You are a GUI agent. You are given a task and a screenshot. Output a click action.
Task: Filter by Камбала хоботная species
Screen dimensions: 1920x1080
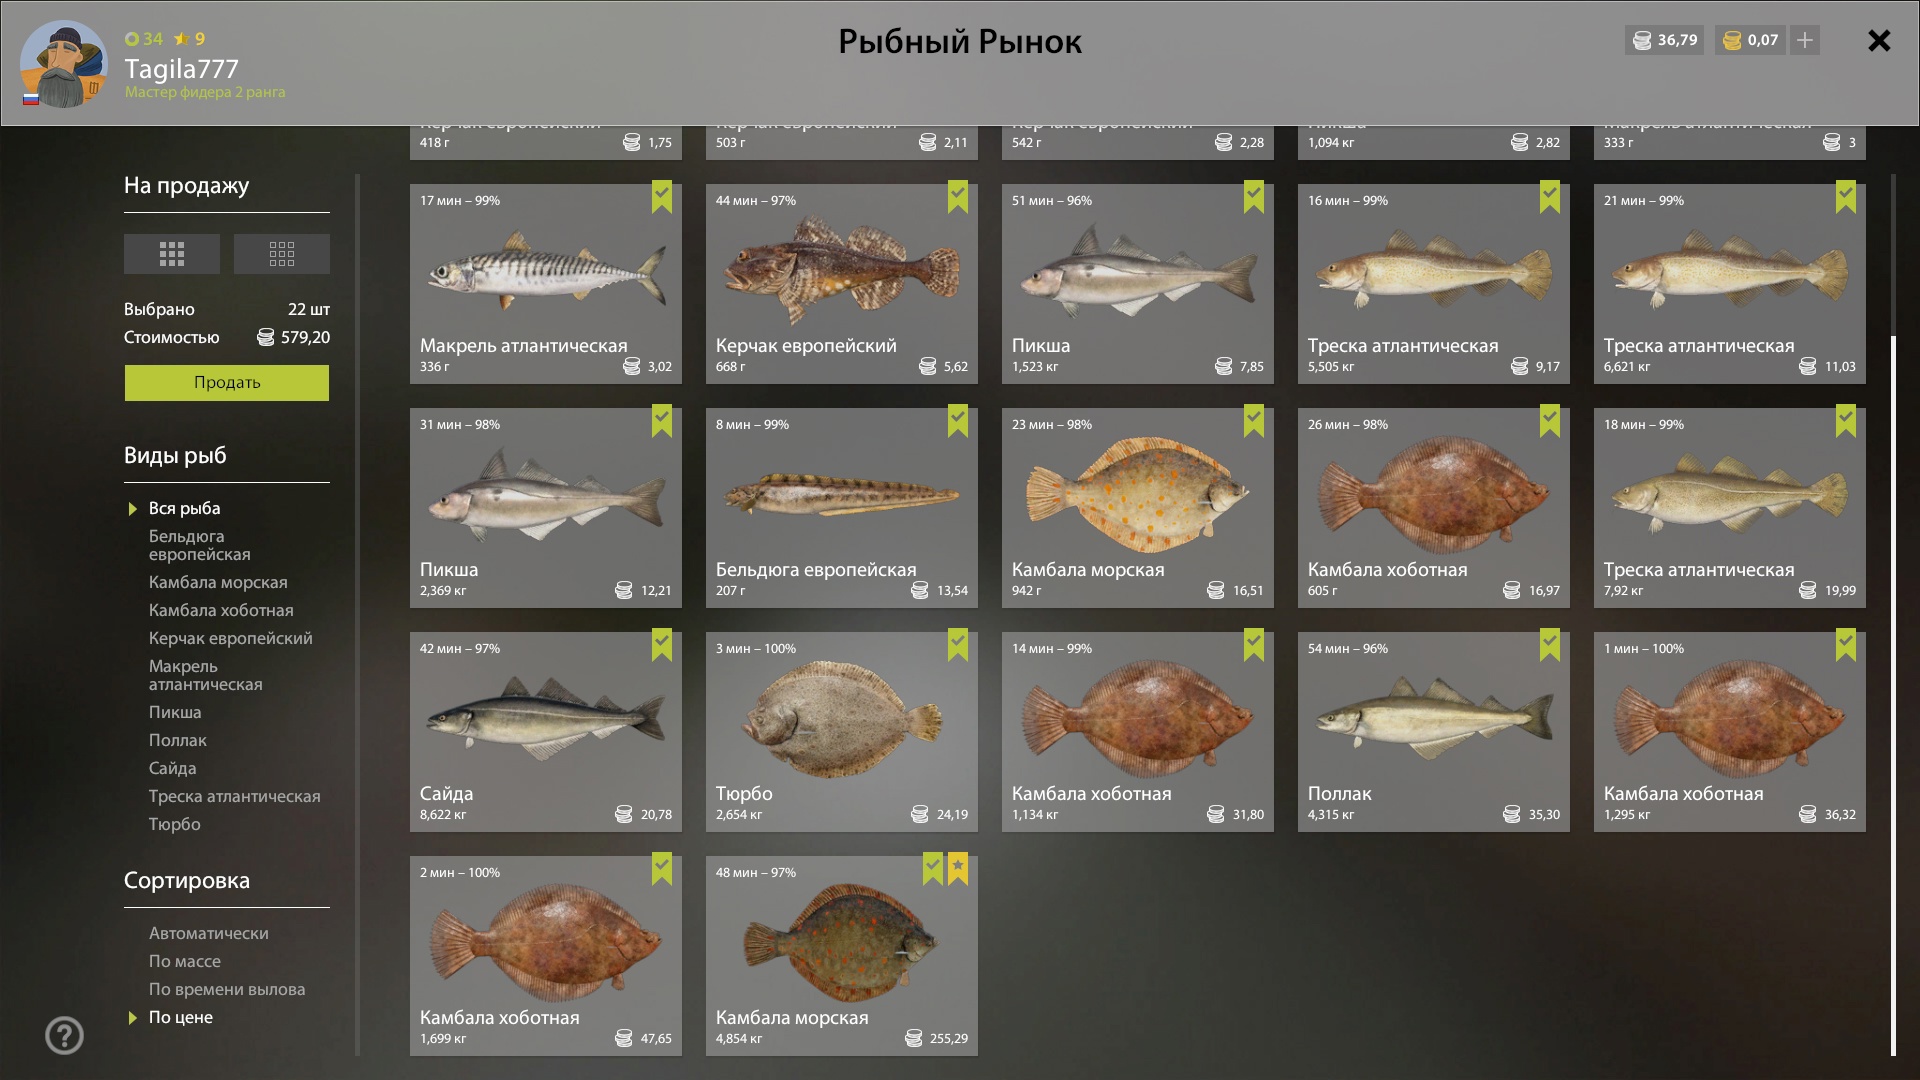[x=221, y=610]
